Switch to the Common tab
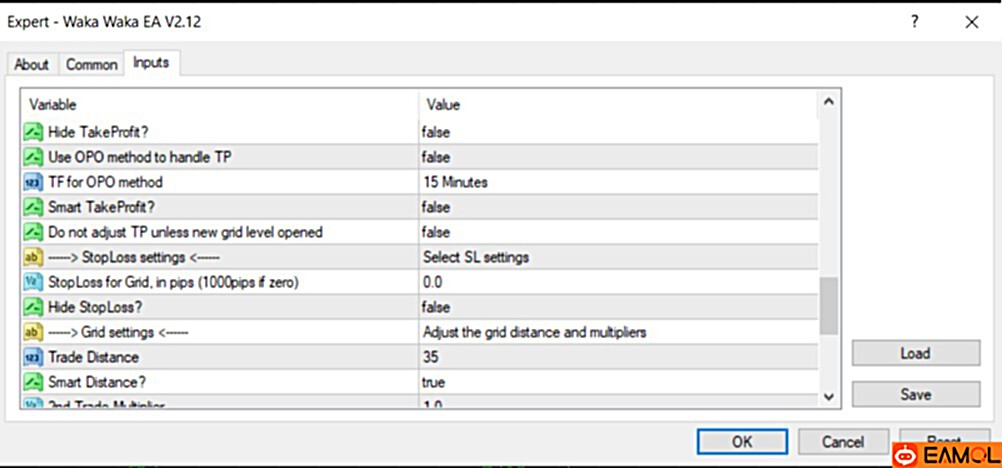The height and width of the screenshot is (468, 1002). pyautogui.click(x=92, y=65)
